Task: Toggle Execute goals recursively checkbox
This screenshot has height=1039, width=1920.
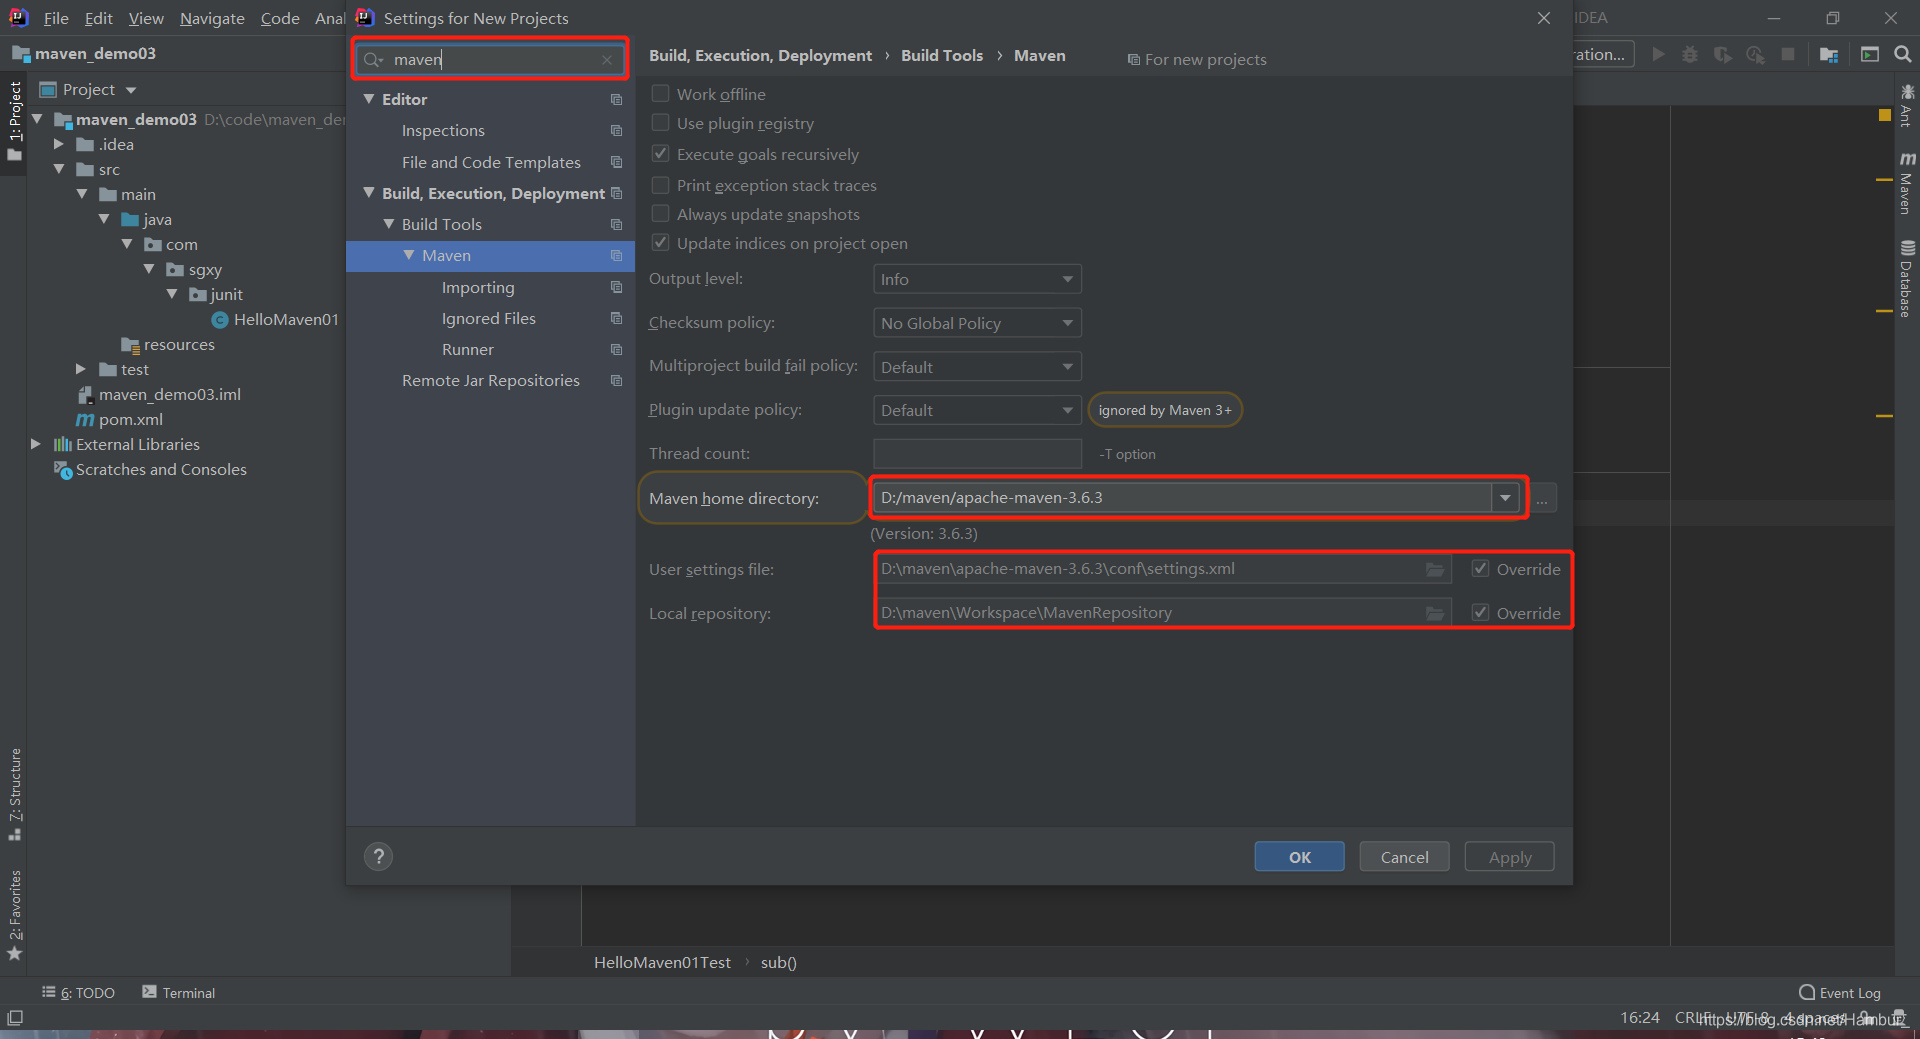Action: [x=660, y=153]
